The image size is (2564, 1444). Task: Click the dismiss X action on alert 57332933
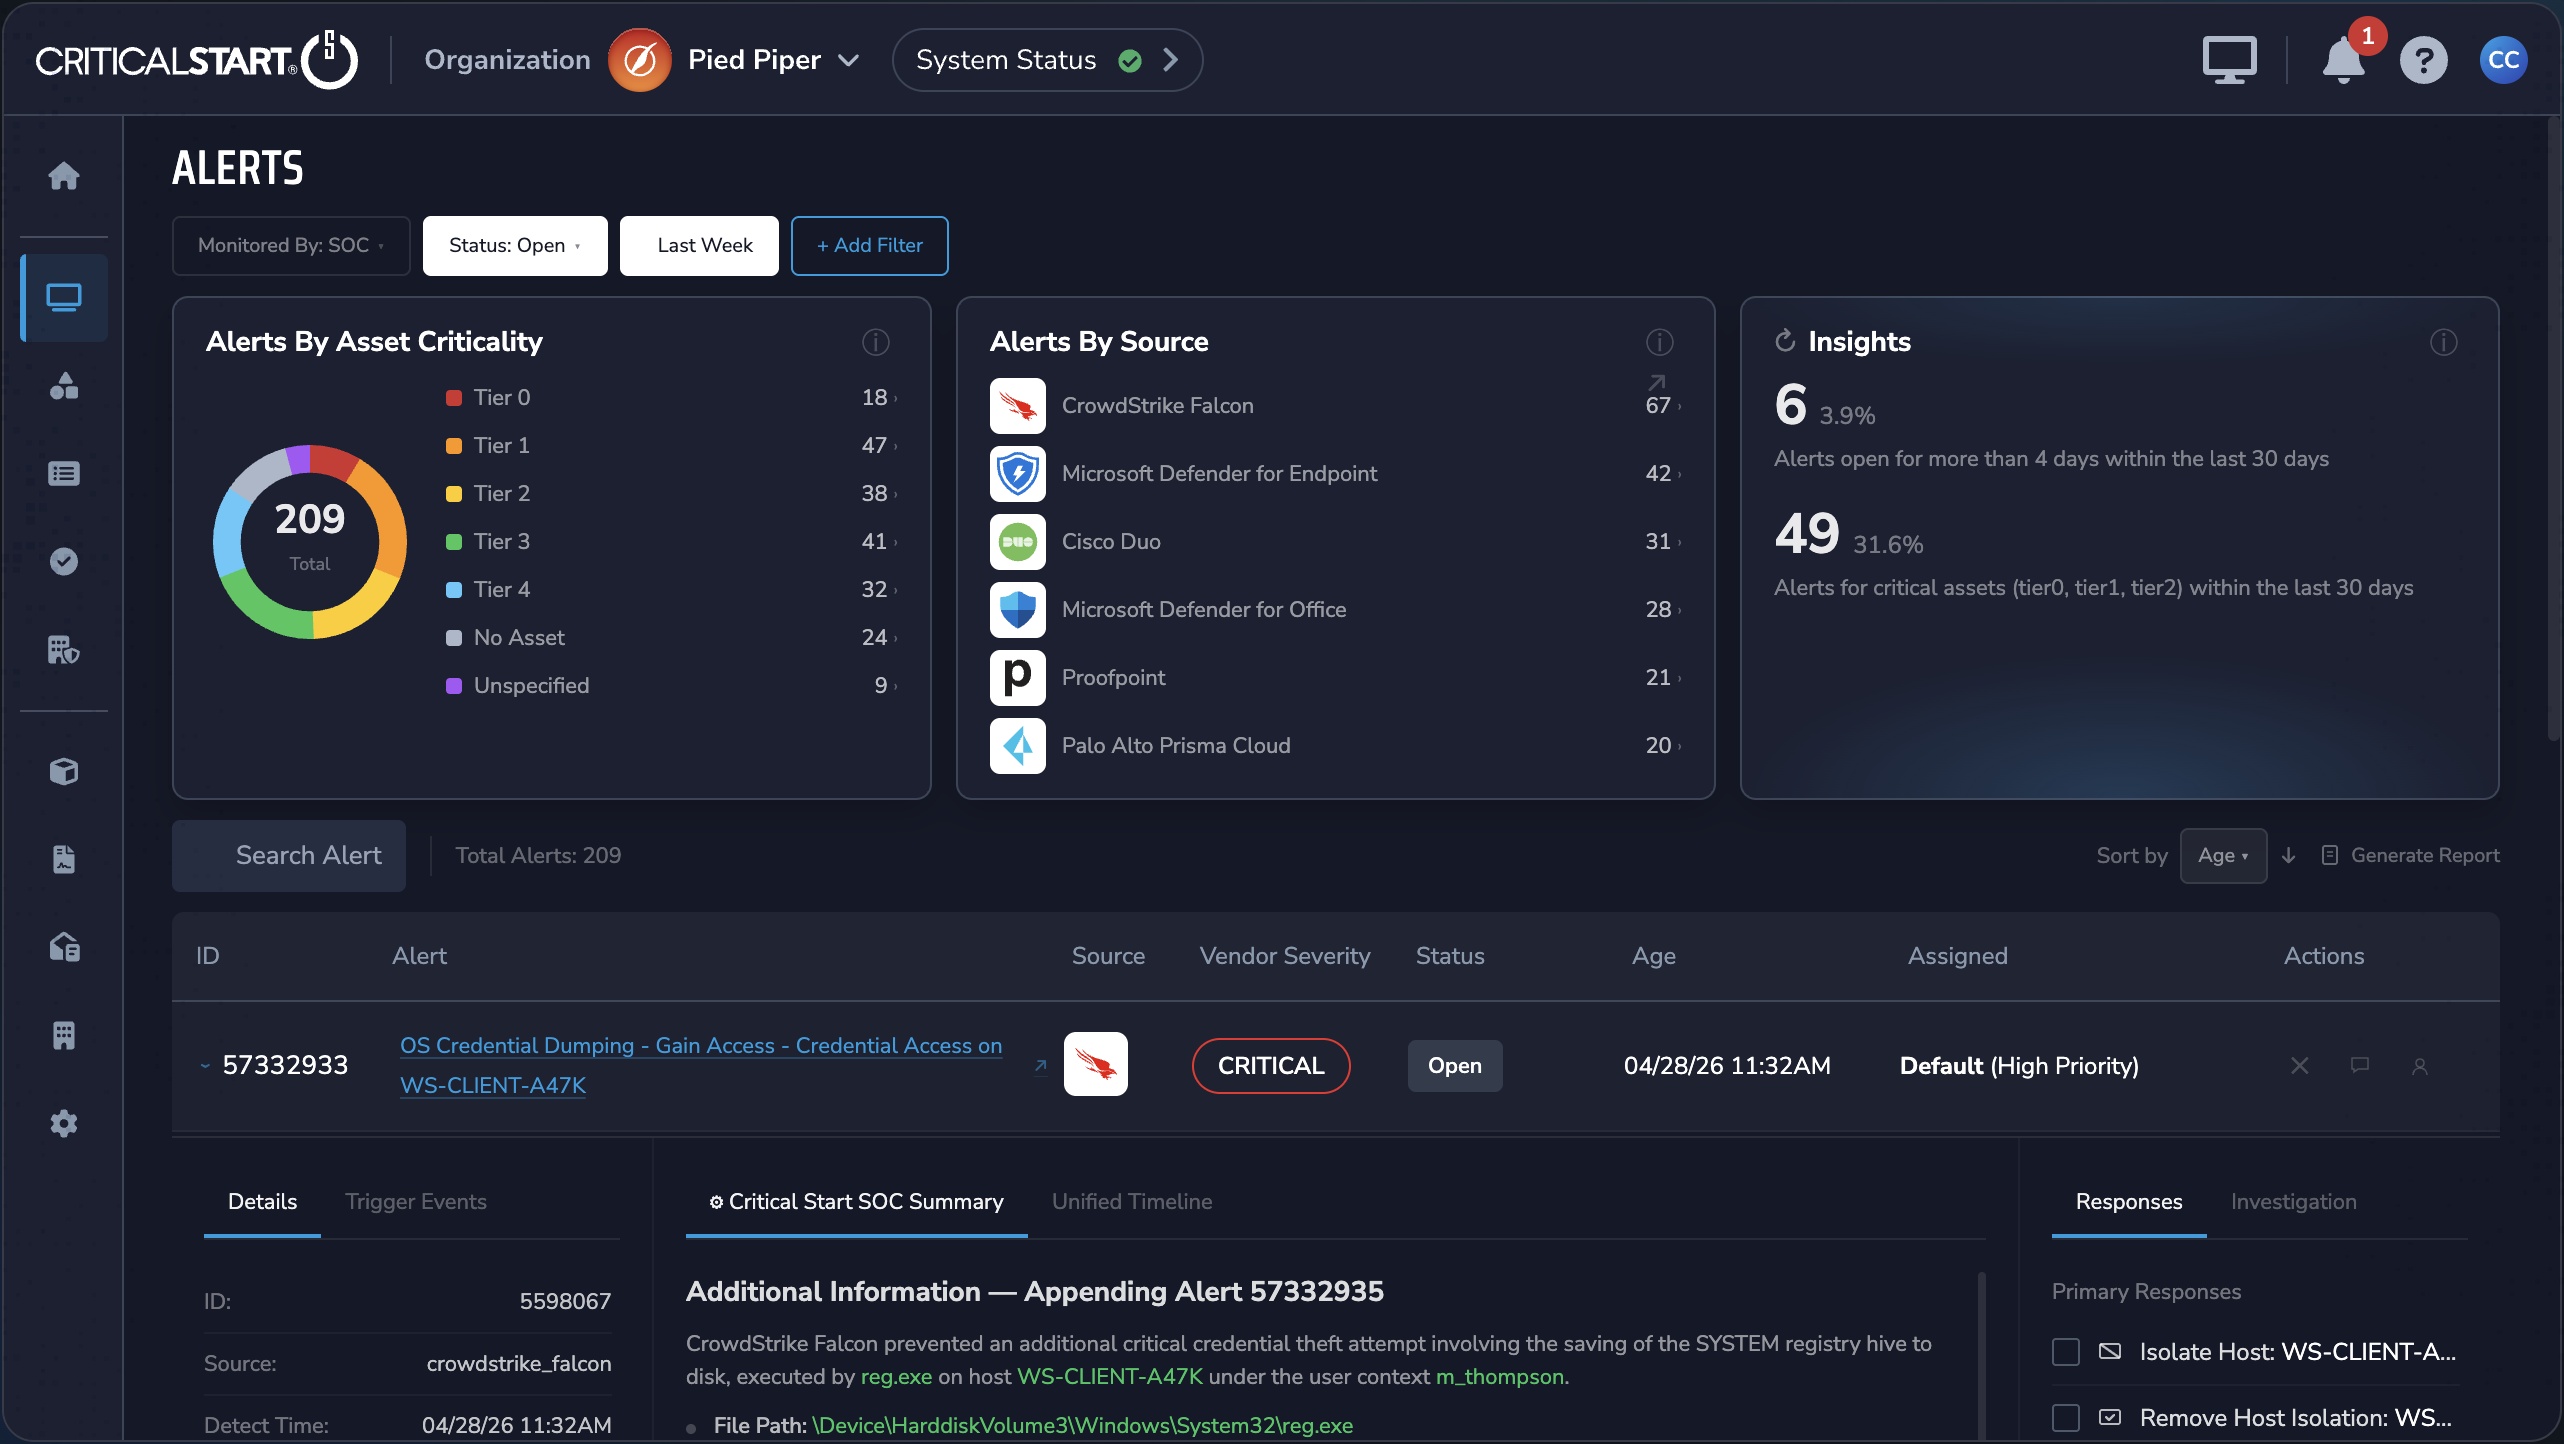click(2299, 1066)
